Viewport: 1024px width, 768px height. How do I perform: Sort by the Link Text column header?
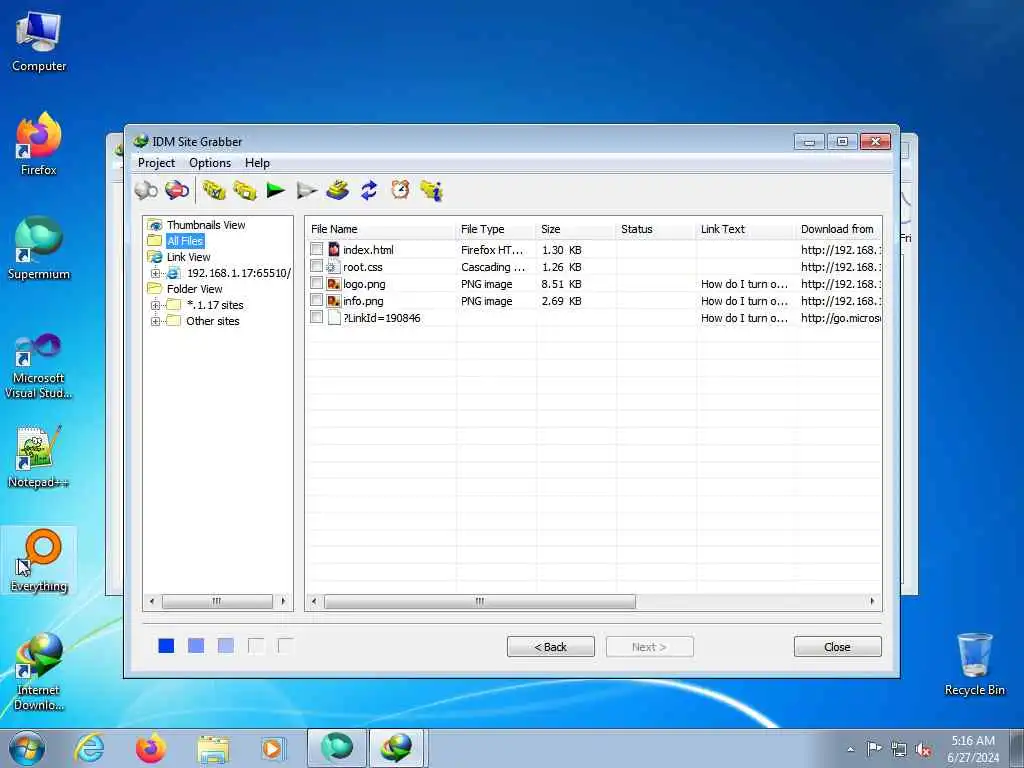[x=746, y=229]
